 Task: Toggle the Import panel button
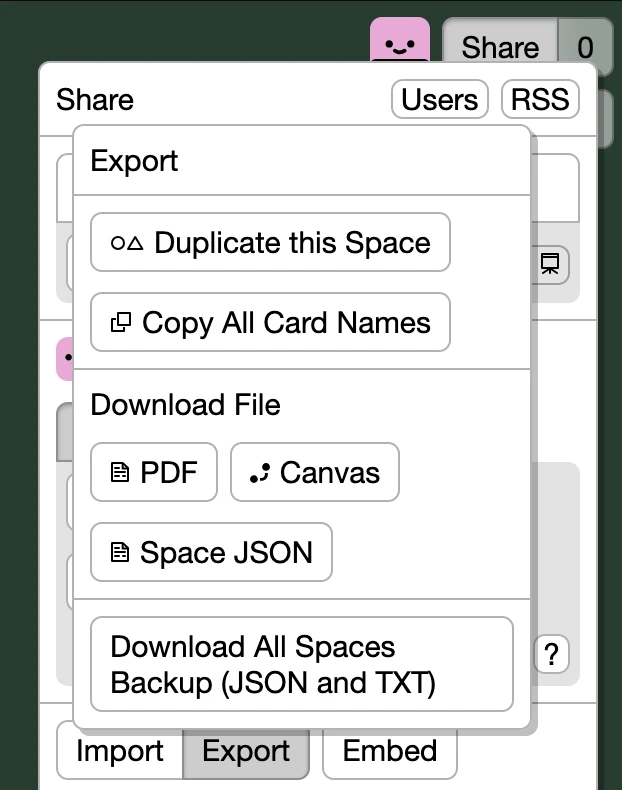(120, 751)
